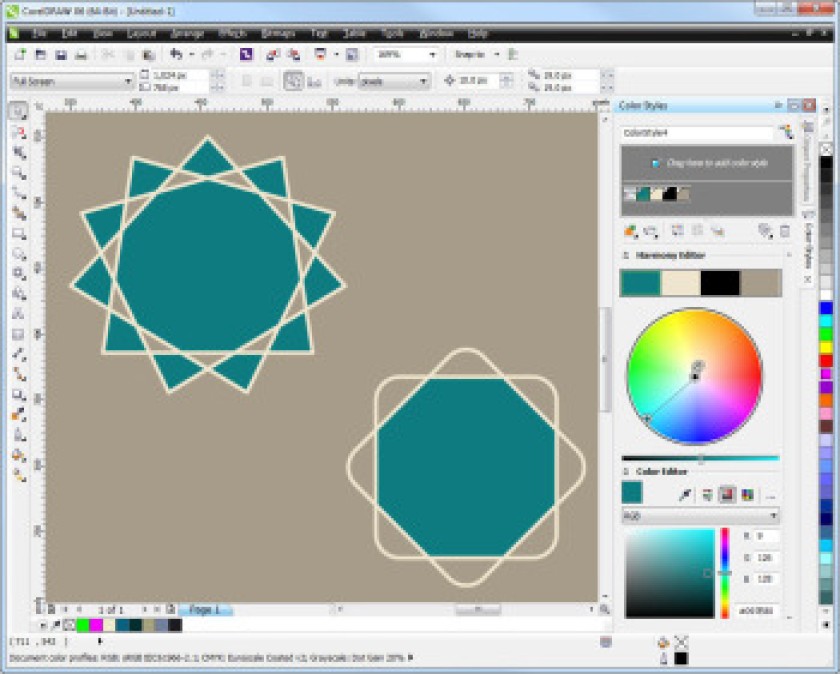
Task: Click green swatch in document palette
Action: coord(83,625)
